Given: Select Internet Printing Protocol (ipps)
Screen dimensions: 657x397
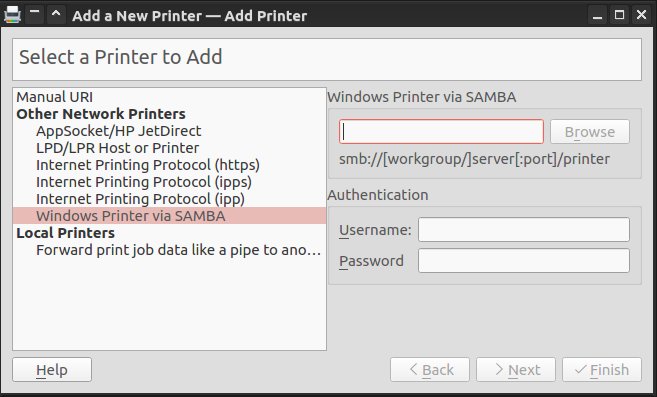Looking at the screenshot, I should (169, 182).
